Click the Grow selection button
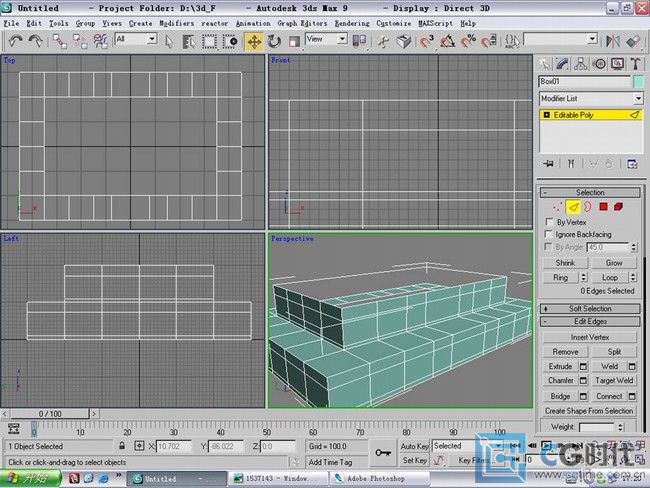 614,263
